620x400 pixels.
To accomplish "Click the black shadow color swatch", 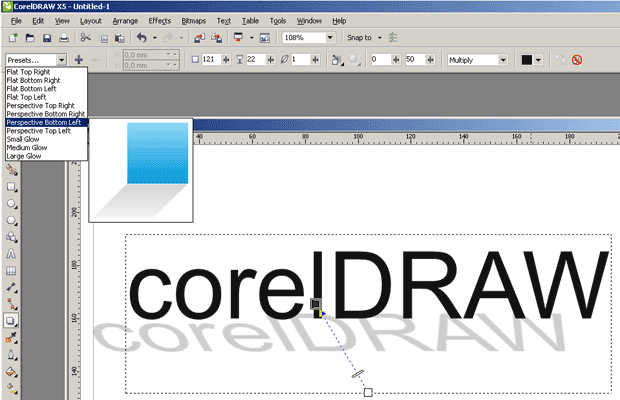I will tap(527, 60).
